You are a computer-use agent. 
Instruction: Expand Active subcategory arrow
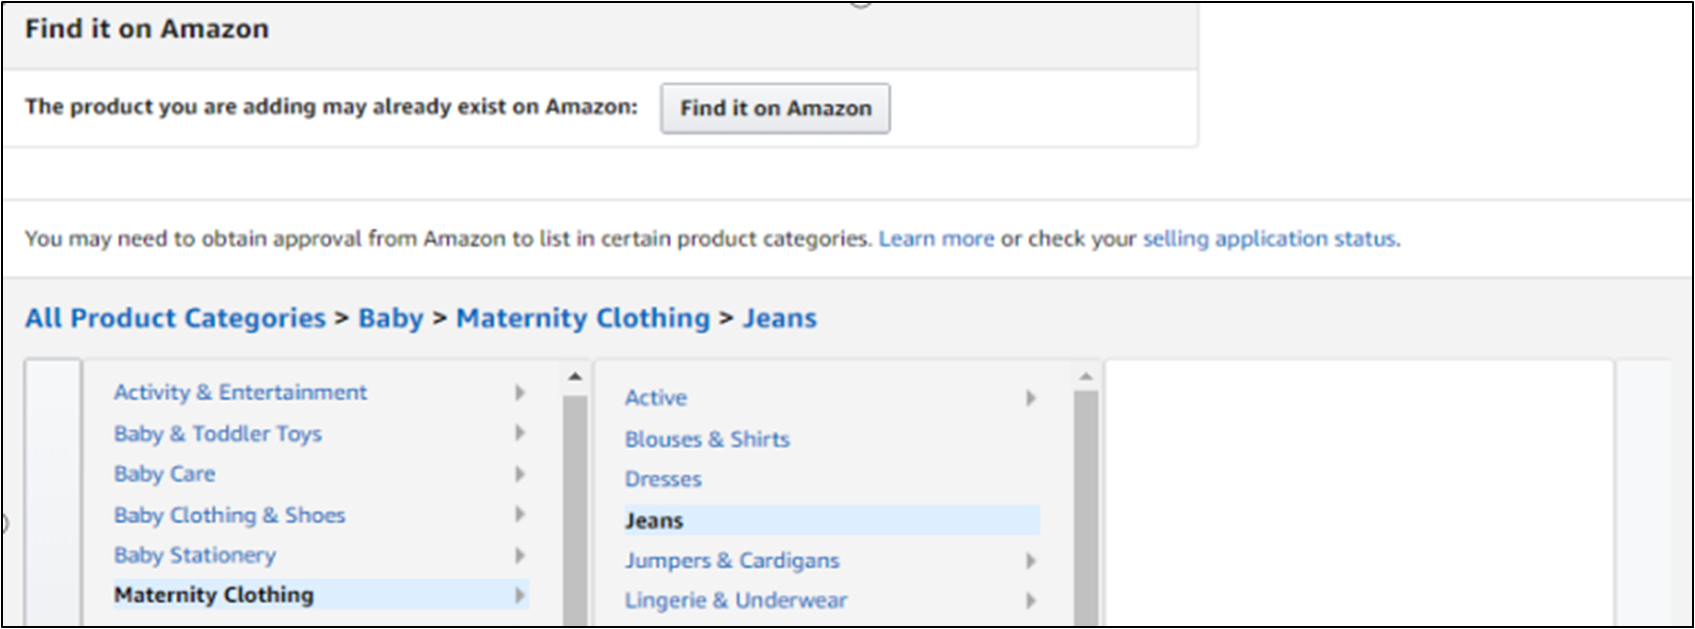pos(1031,398)
